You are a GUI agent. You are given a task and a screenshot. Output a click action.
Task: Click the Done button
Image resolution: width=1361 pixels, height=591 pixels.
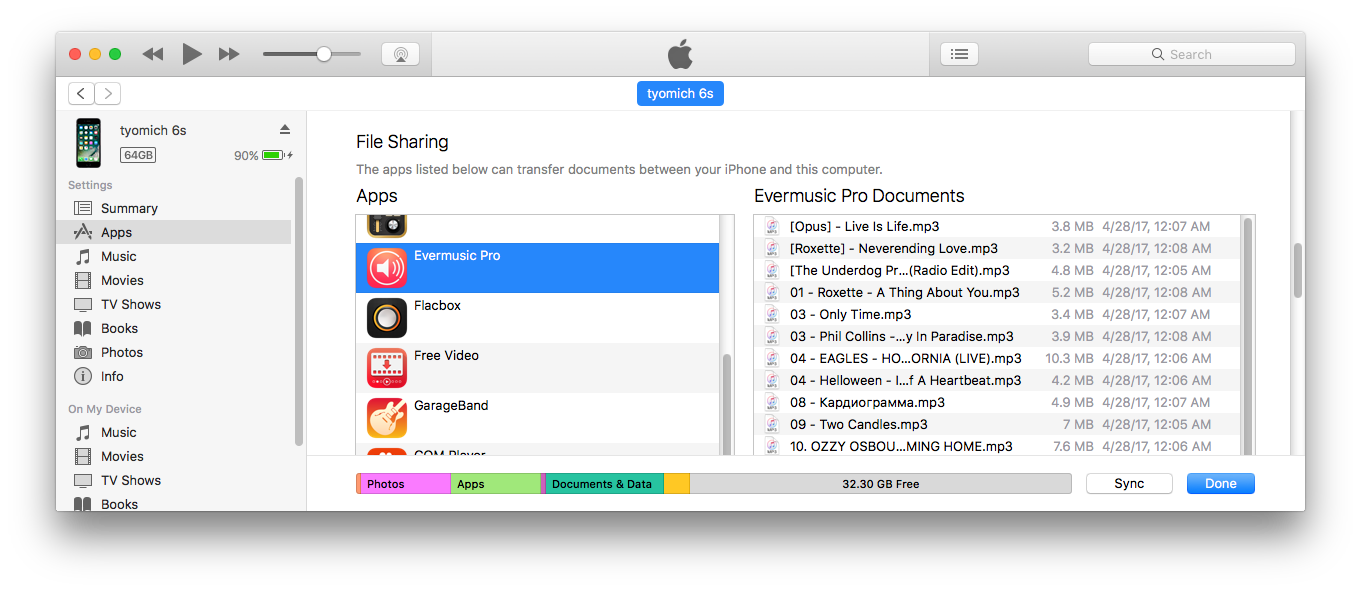pos(1220,483)
